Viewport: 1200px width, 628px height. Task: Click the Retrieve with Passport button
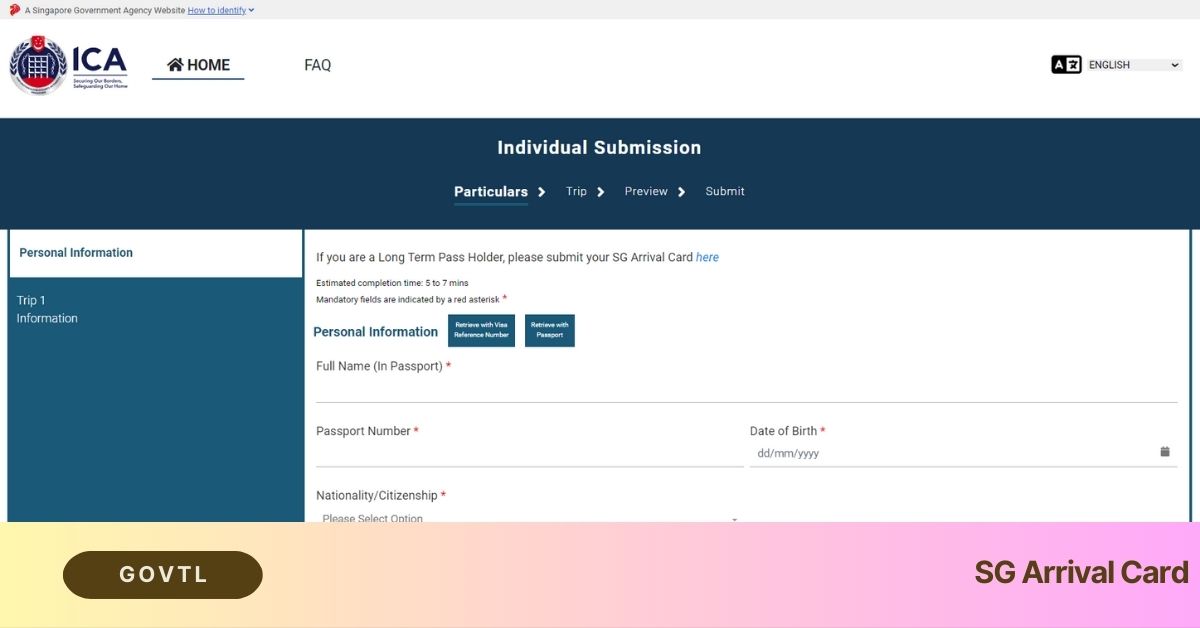tap(549, 331)
